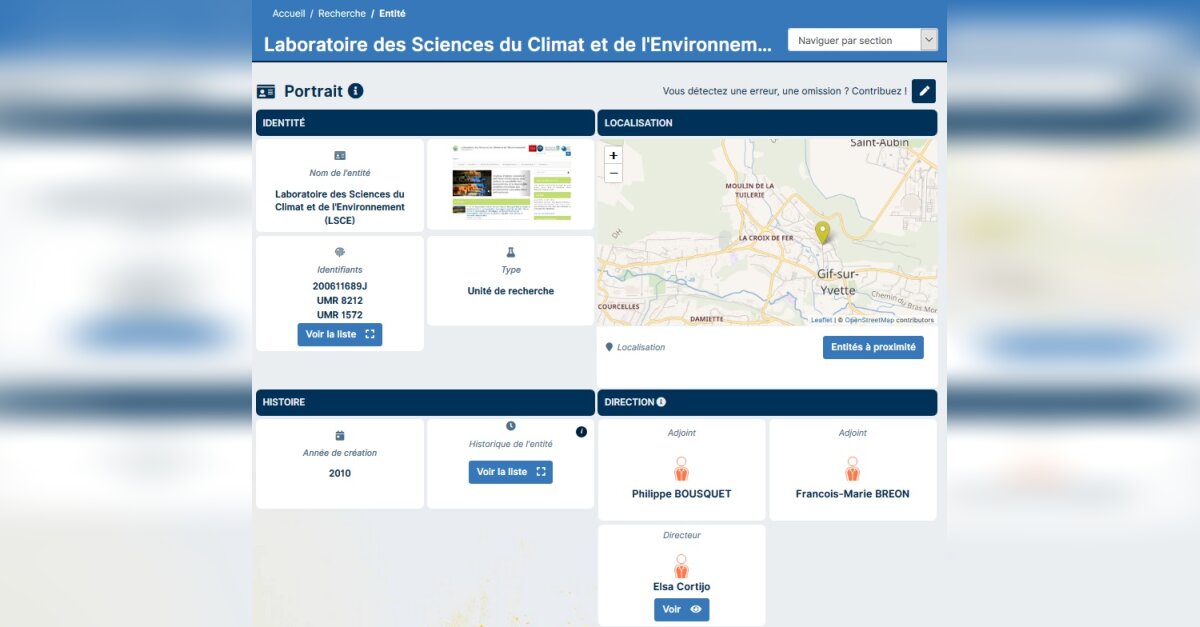The image size is (1200, 627).
Task: Click the location pin icon next to Localisation
Action: coord(610,346)
